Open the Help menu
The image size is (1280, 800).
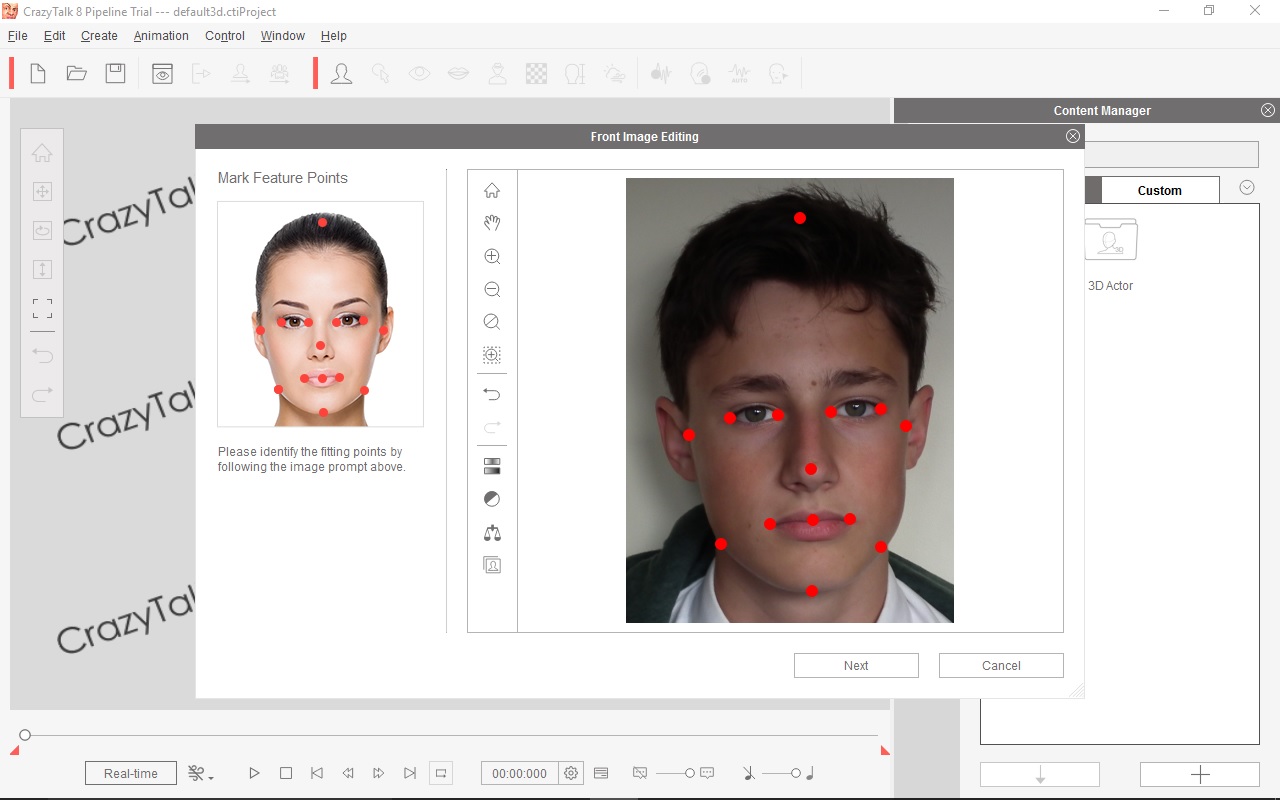click(334, 36)
